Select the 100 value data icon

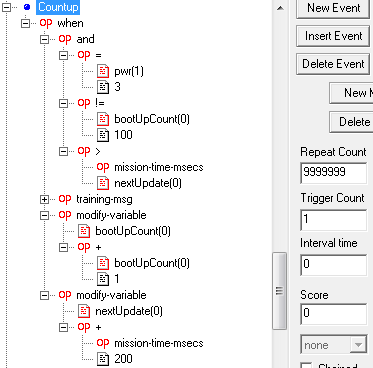(103, 135)
